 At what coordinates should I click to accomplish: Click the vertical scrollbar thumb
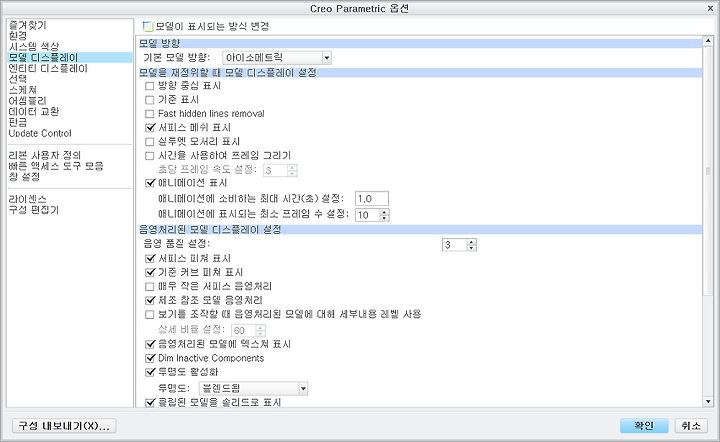708,171
